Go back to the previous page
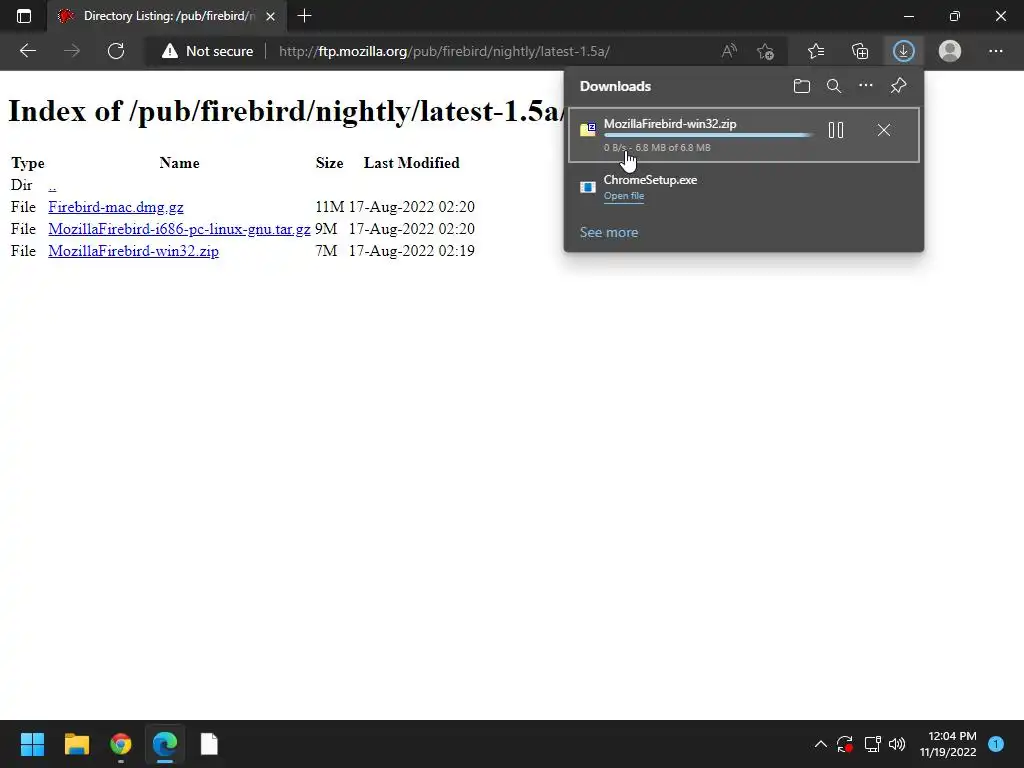 coord(27,51)
